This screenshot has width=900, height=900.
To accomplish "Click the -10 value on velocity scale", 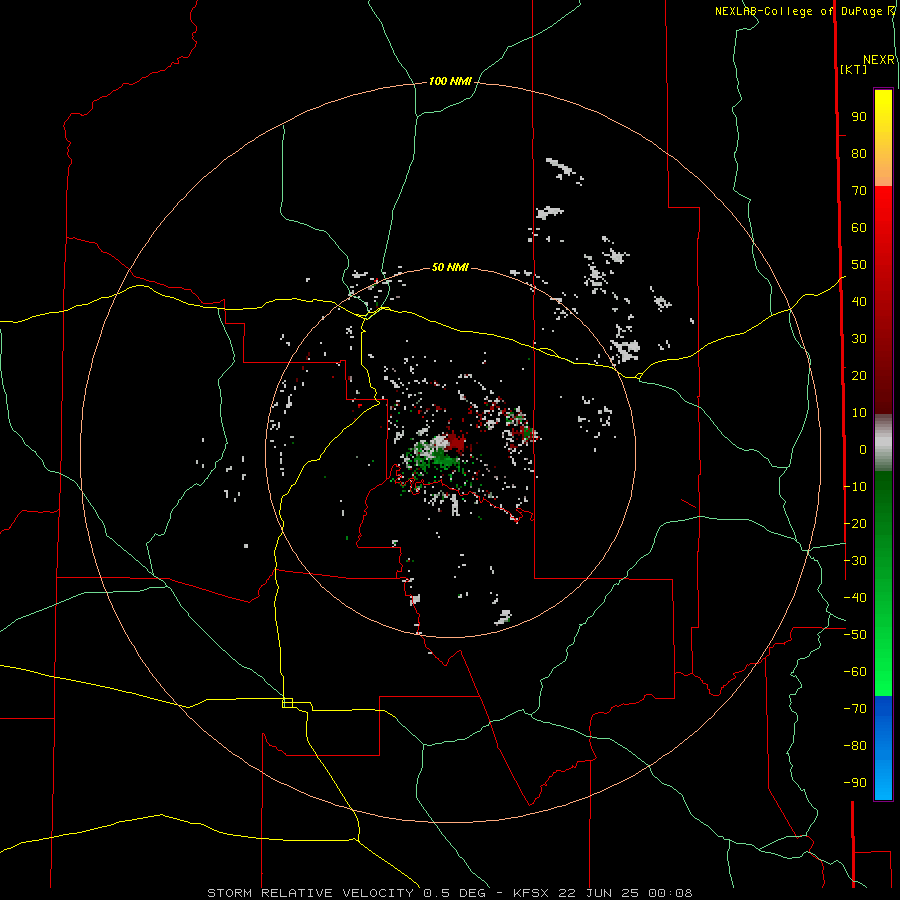I will (x=855, y=487).
